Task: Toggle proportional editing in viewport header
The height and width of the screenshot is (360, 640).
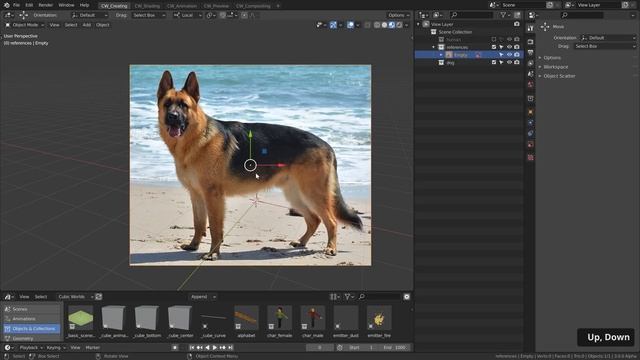Action: [x=244, y=15]
